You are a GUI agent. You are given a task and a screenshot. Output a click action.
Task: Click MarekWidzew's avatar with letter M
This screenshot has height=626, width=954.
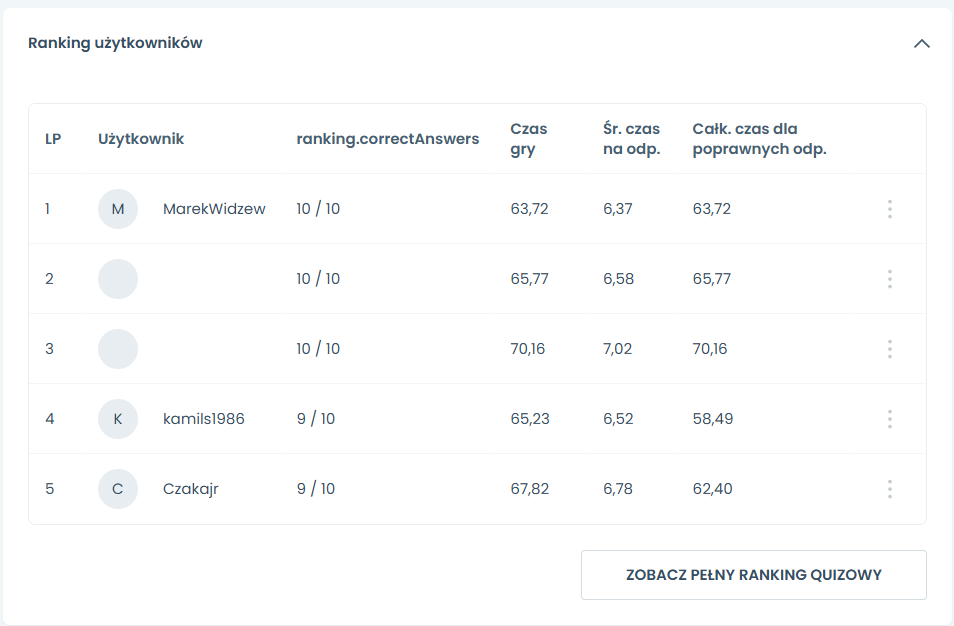tap(118, 209)
